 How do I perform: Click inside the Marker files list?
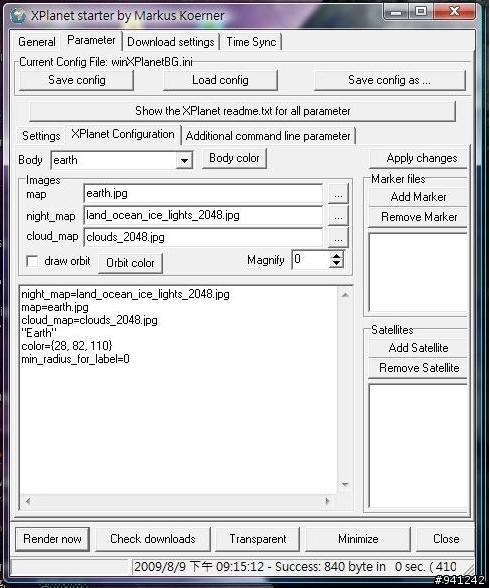pyautogui.click(x=418, y=273)
